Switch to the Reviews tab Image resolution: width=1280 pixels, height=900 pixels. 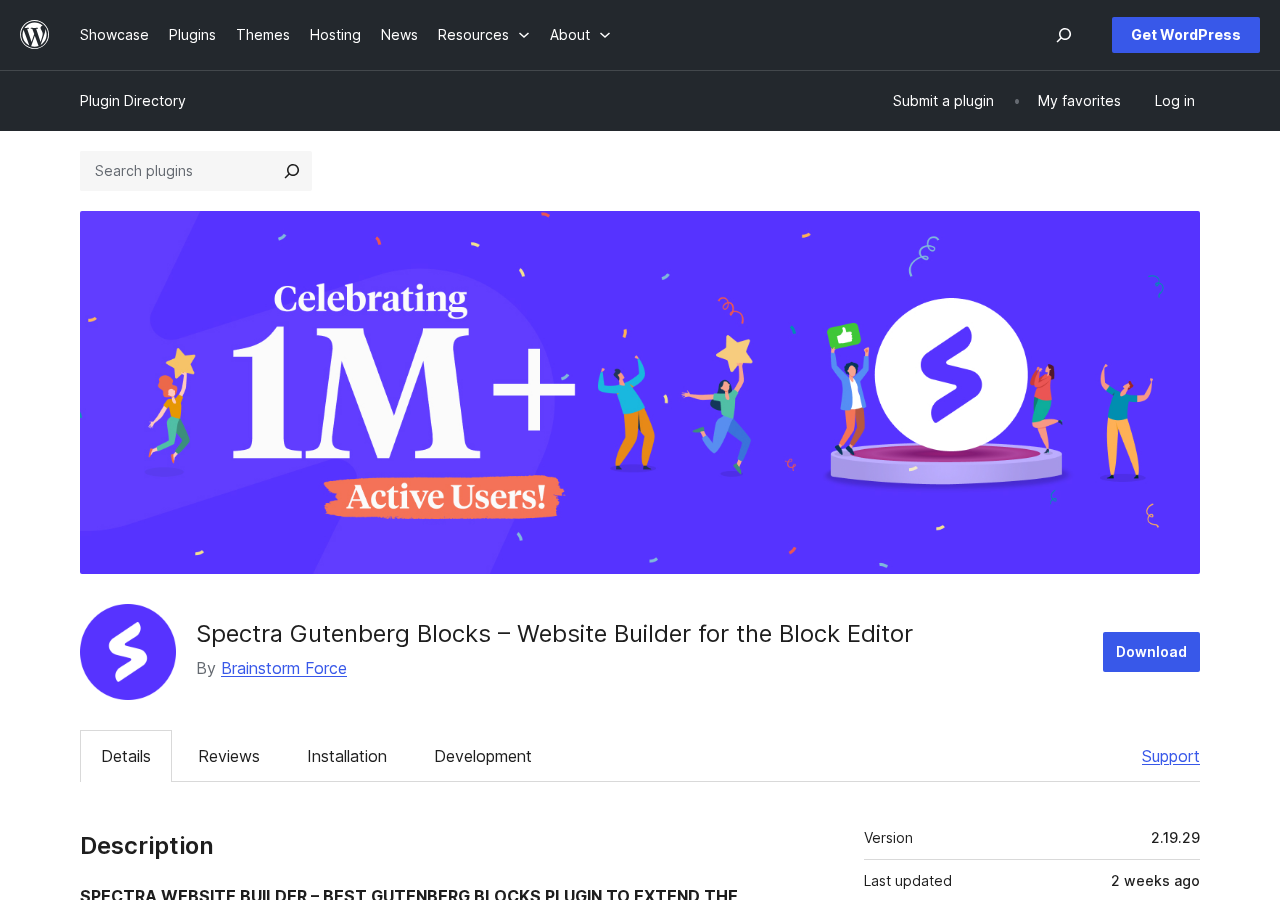pyautogui.click(x=229, y=756)
